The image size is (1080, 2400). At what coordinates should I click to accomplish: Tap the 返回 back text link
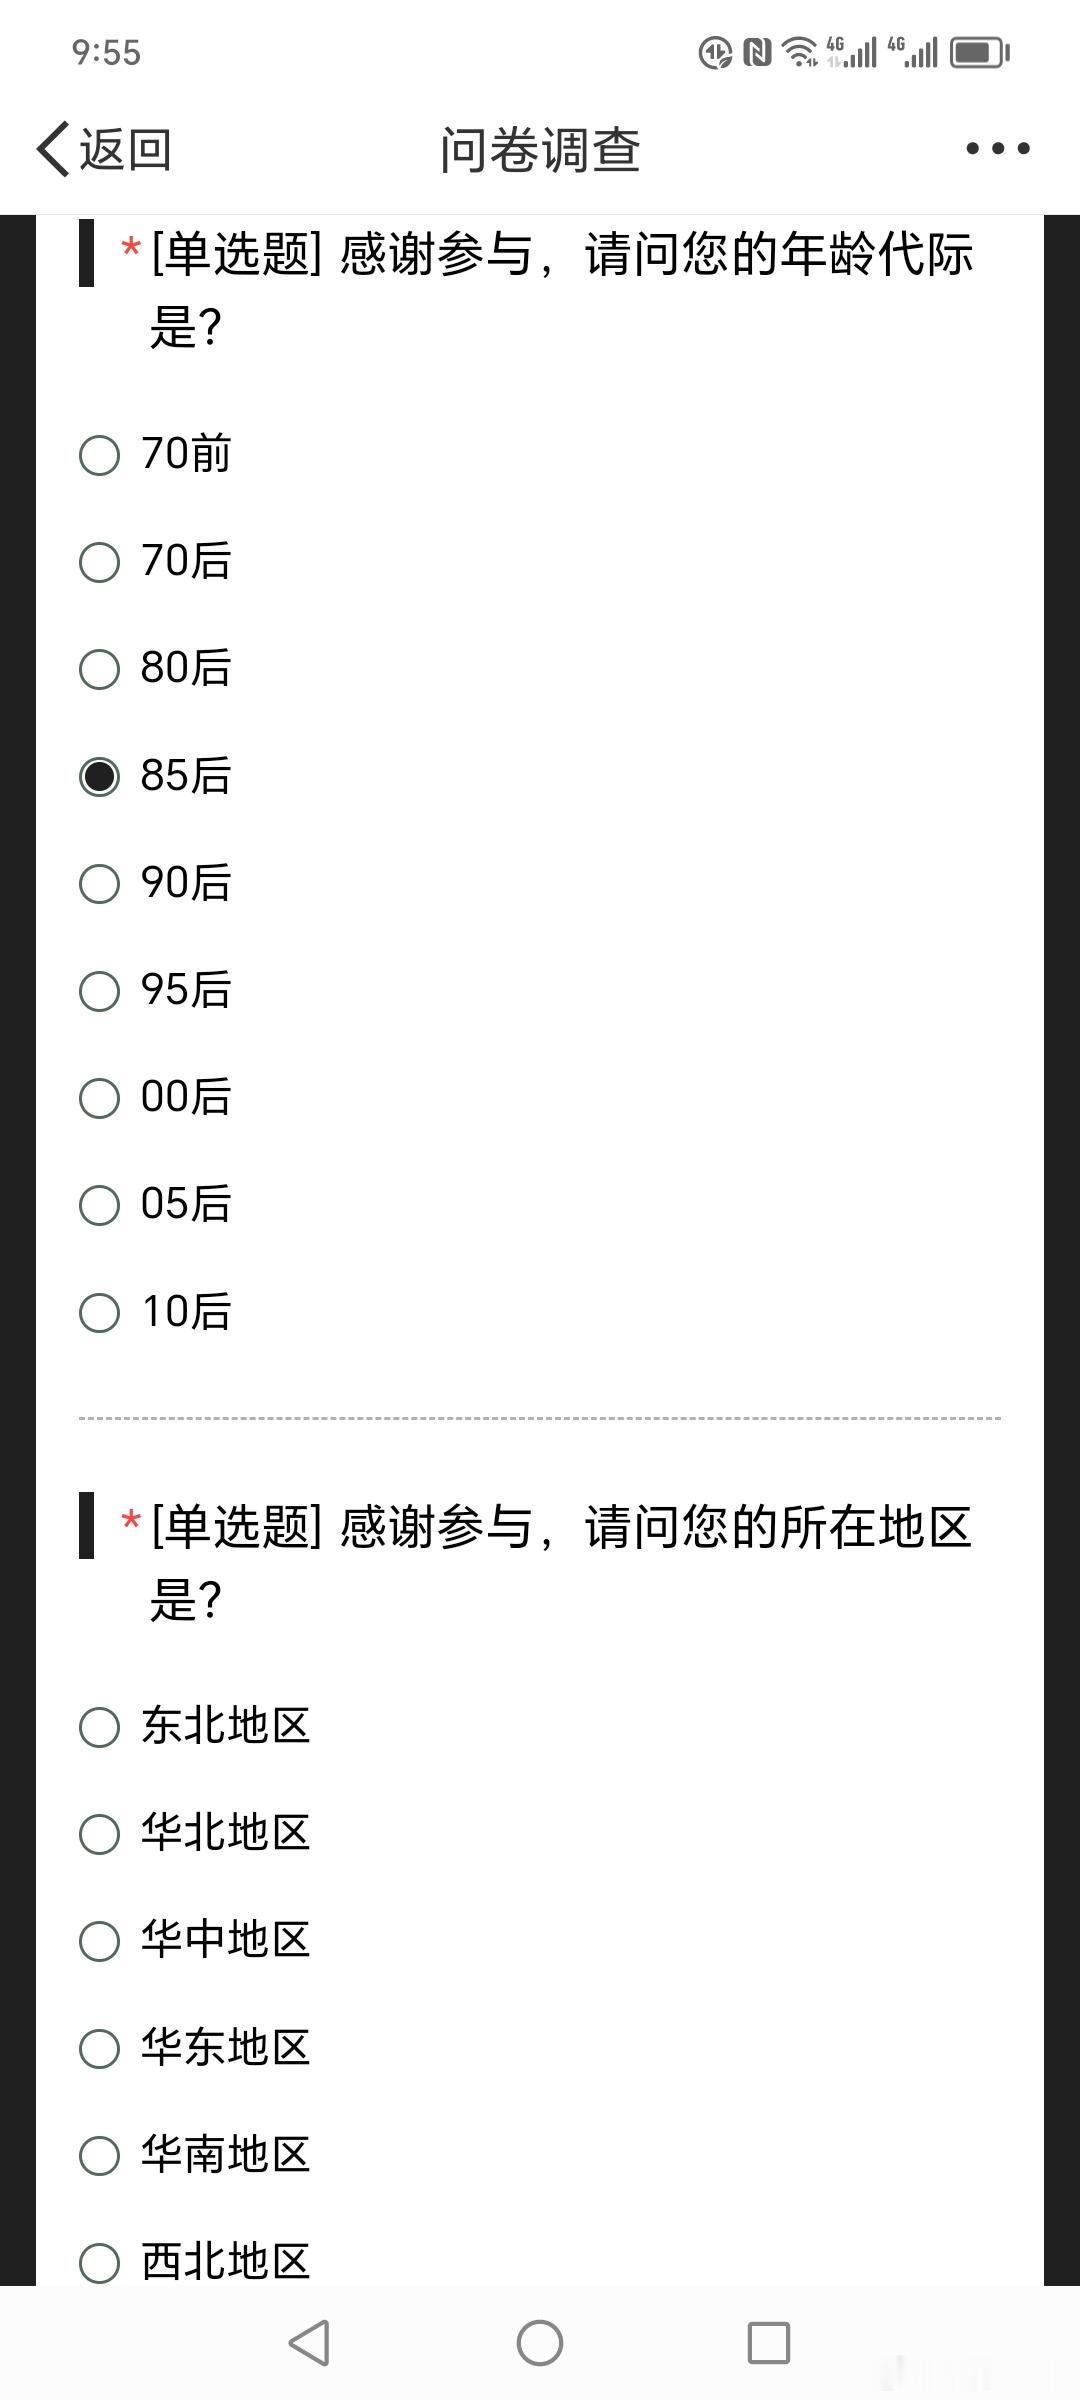point(126,150)
